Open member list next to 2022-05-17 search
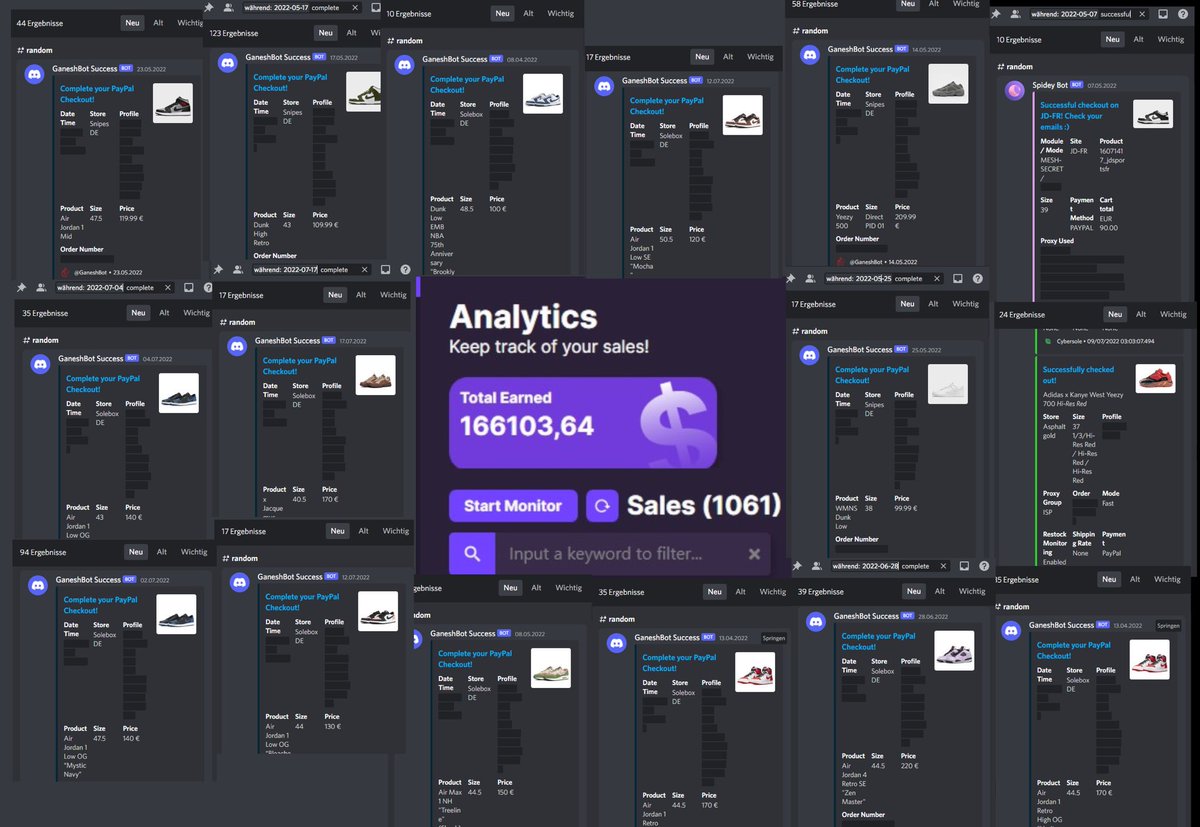 click(x=228, y=7)
